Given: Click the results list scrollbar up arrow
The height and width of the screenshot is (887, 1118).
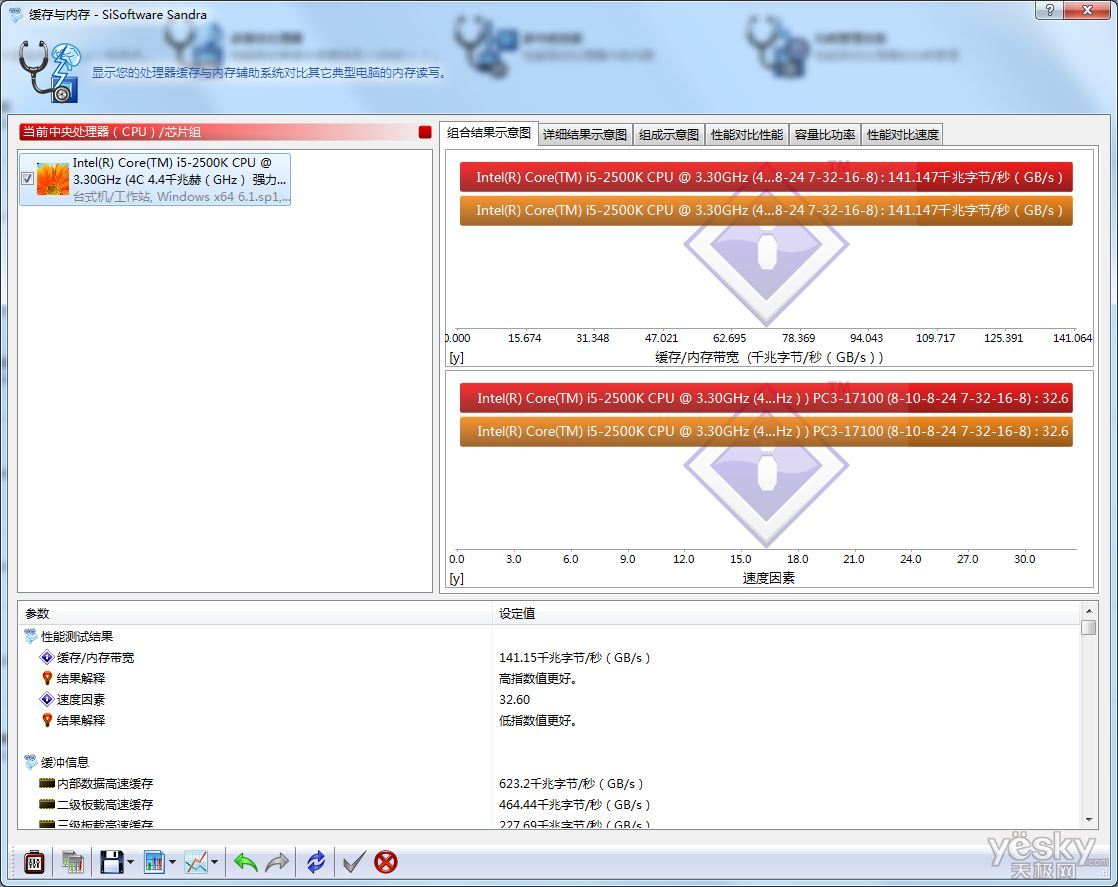Looking at the screenshot, I should [1088, 611].
